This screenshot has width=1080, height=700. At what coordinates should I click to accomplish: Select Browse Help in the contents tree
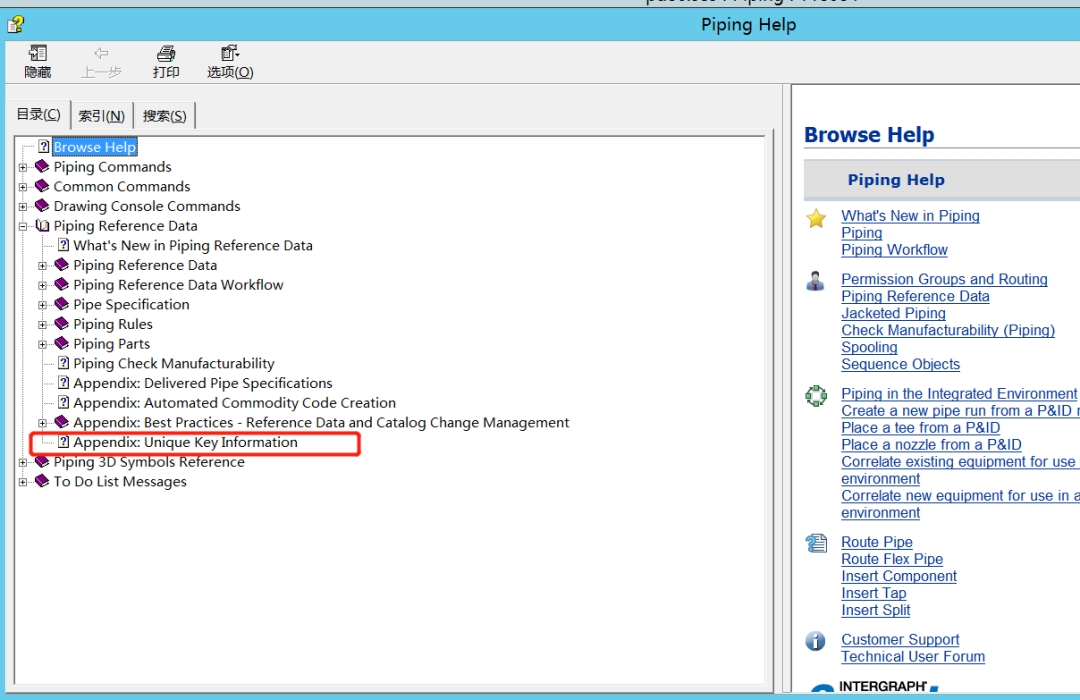[95, 147]
